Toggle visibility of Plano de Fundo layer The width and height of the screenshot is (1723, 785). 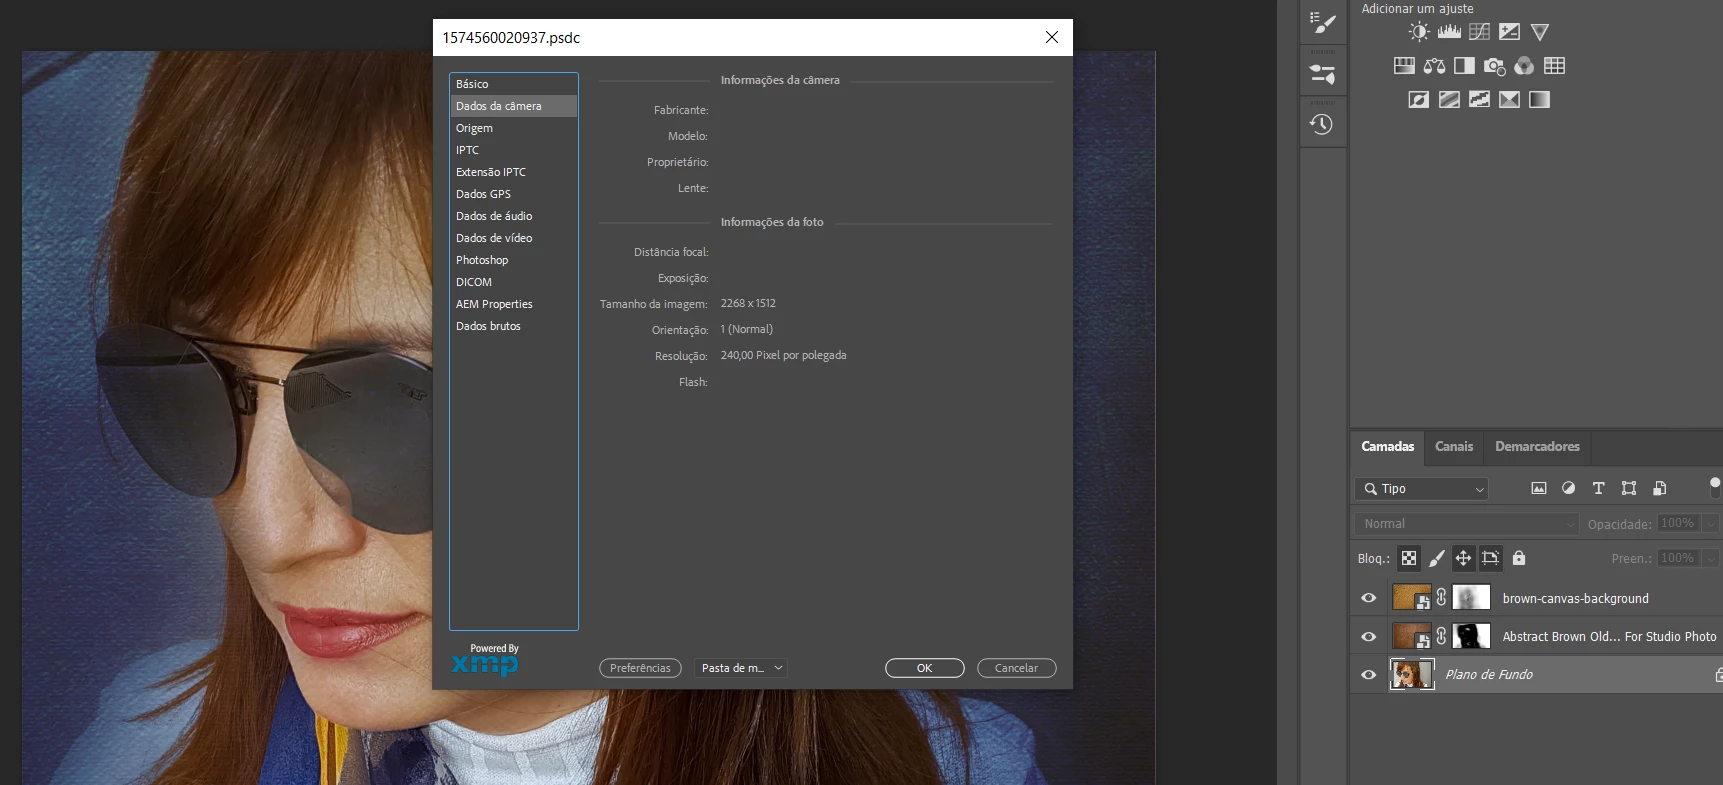tap(1369, 674)
